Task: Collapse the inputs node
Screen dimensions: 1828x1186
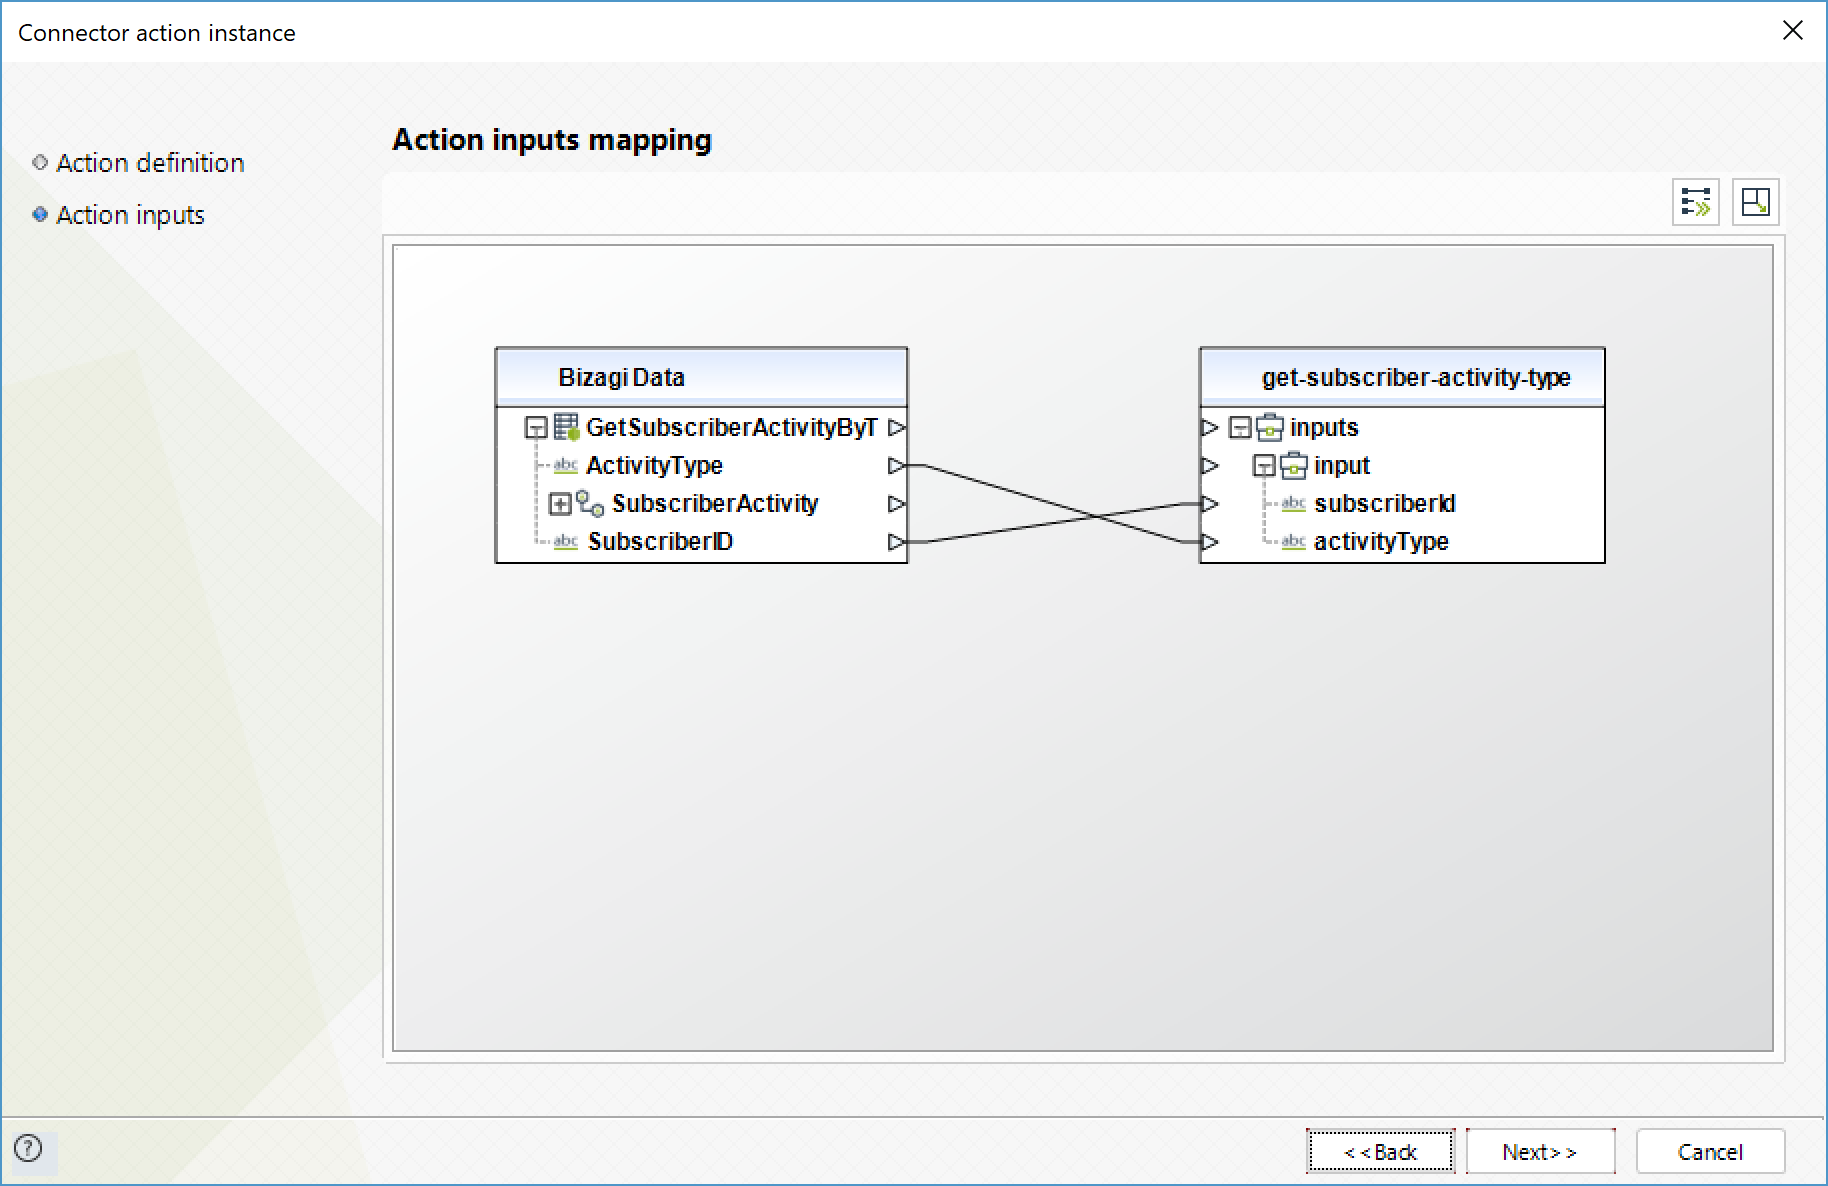Action: coord(1240,428)
